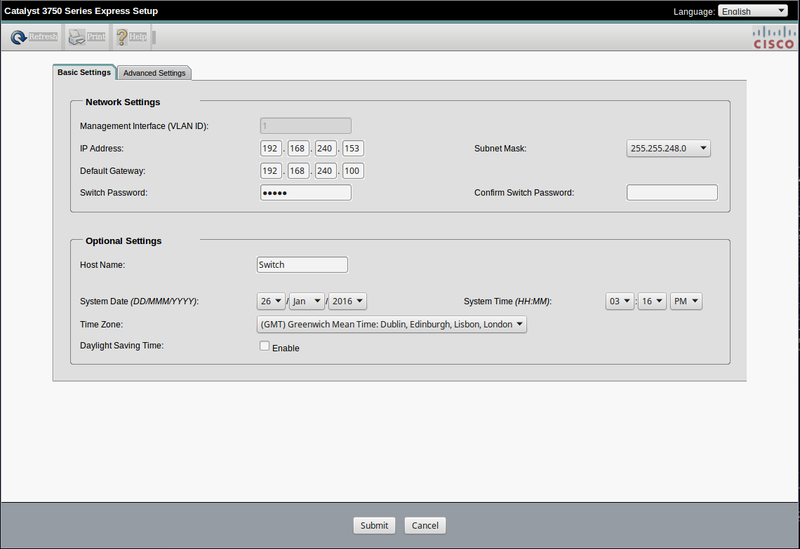Expand the Language selector
The width and height of the screenshot is (800, 549).
pyautogui.click(x=754, y=11)
